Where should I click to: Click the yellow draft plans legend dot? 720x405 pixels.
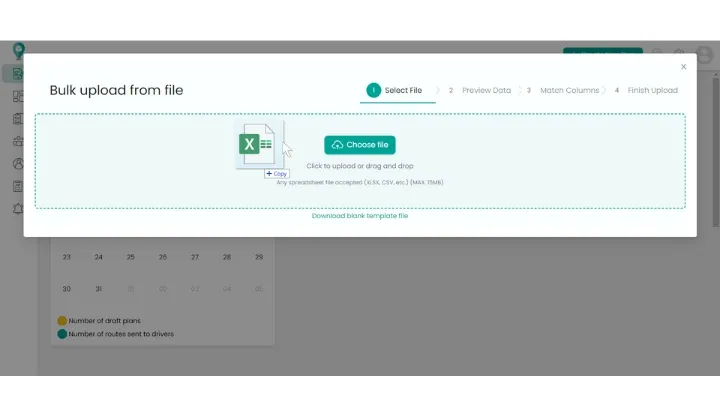(x=62, y=321)
